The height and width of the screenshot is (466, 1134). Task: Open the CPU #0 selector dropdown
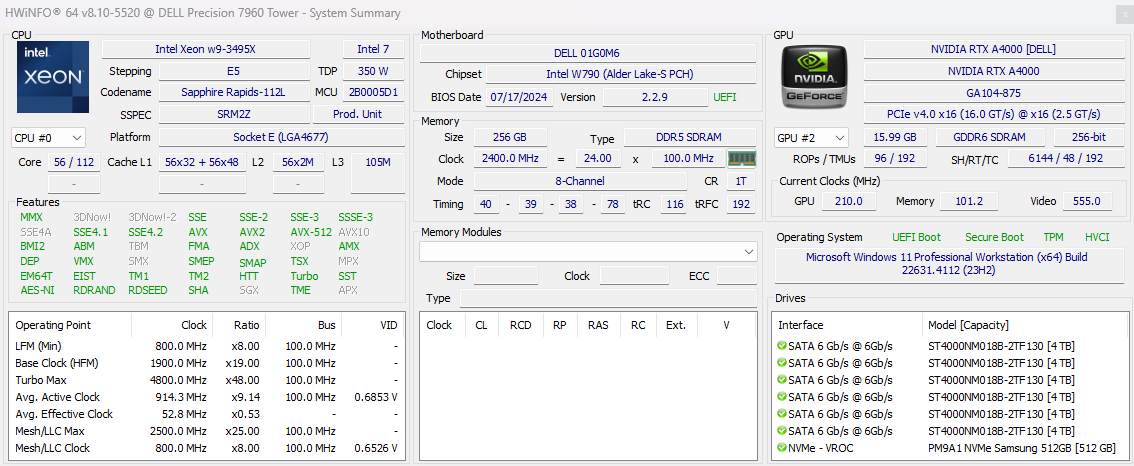tap(48, 137)
